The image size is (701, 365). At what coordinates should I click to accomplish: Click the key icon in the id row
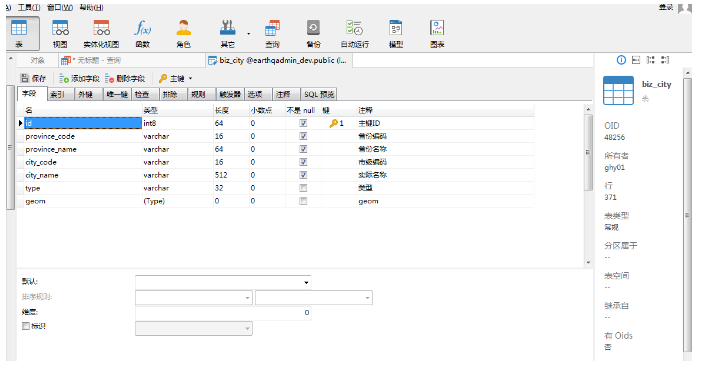(x=333, y=123)
